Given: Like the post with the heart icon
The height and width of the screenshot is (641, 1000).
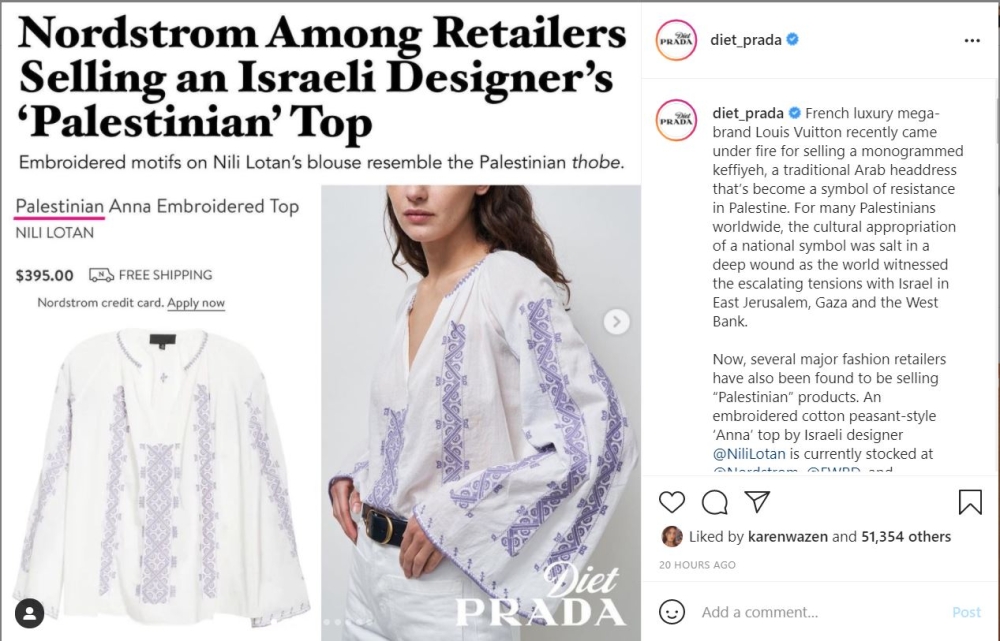Looking at the screenshot, I should pyautogui.click(x=672, y=502).
